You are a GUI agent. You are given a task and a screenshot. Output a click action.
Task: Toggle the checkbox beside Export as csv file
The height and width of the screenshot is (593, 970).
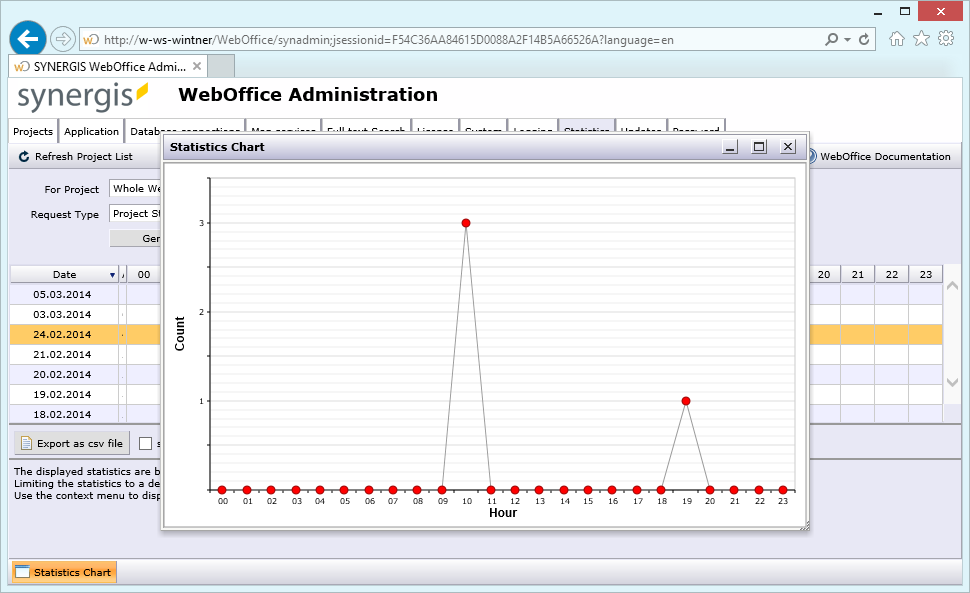(x=145, y=442)
